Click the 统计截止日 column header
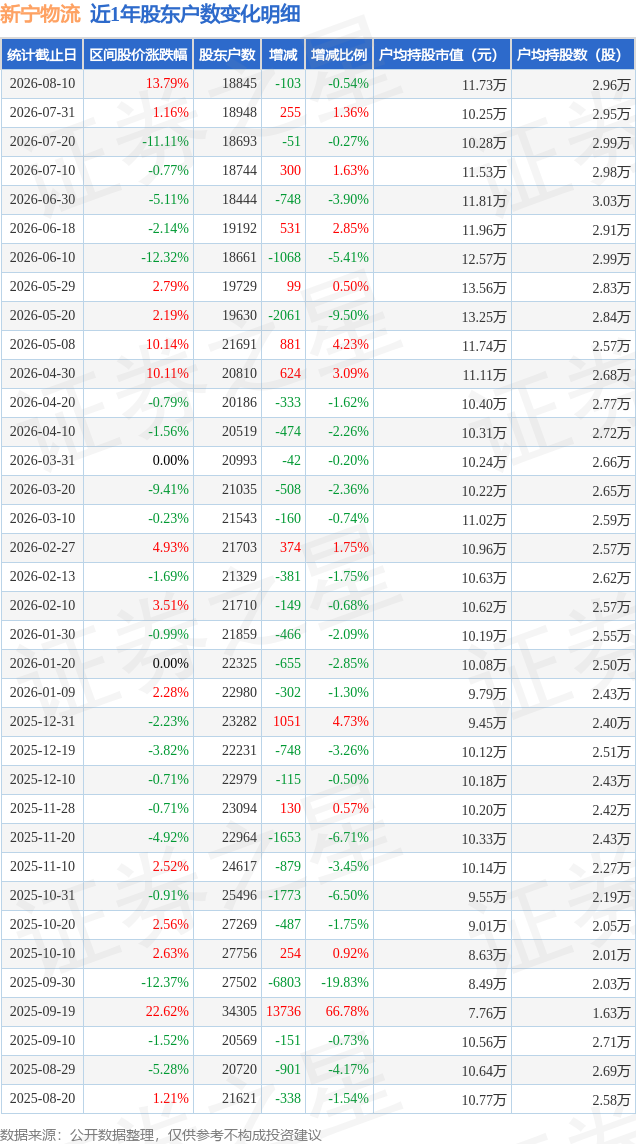The height and width of the screenshot is (1144, 636). (42, 55)
